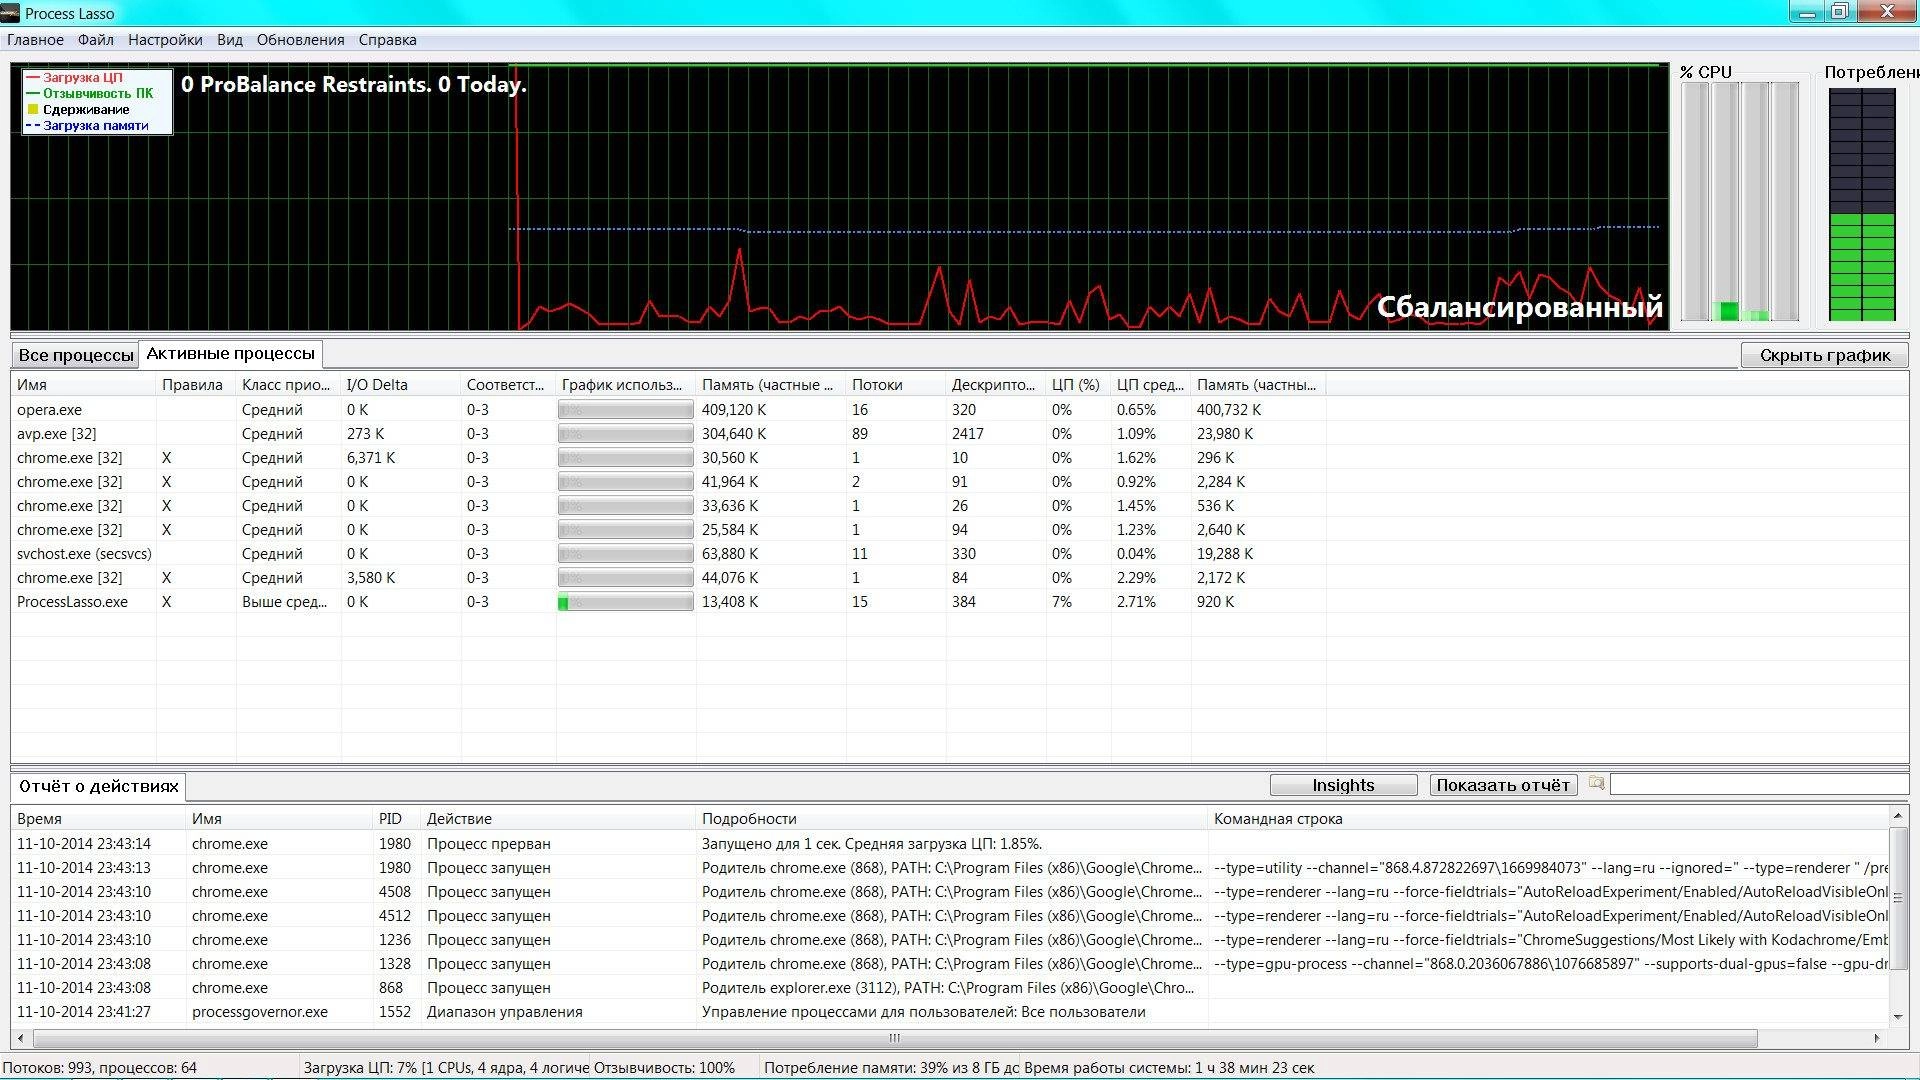Screen dimensions: 1920x1080
Task: Sort the log by PID column header
Action: coord(397,819)
